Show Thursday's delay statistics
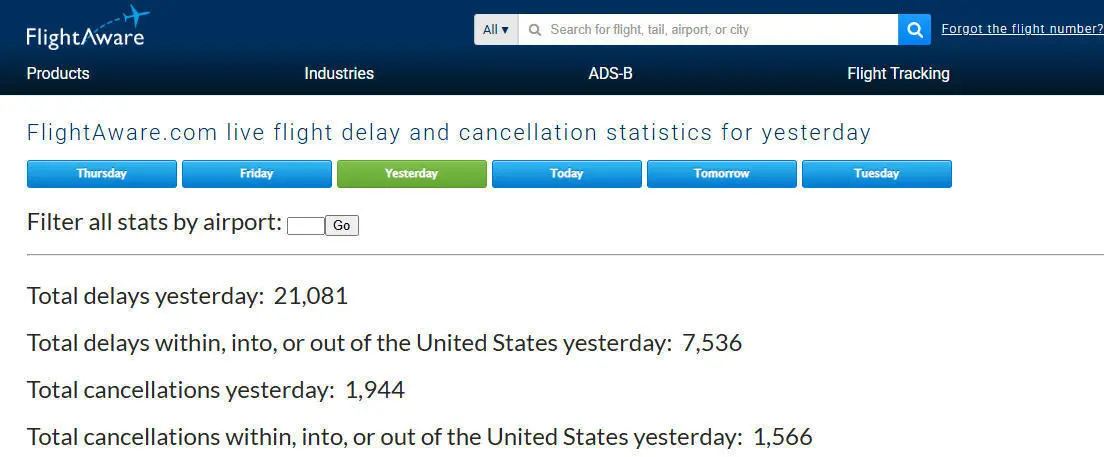1104x457 pixels. click(x=102, y=174)
